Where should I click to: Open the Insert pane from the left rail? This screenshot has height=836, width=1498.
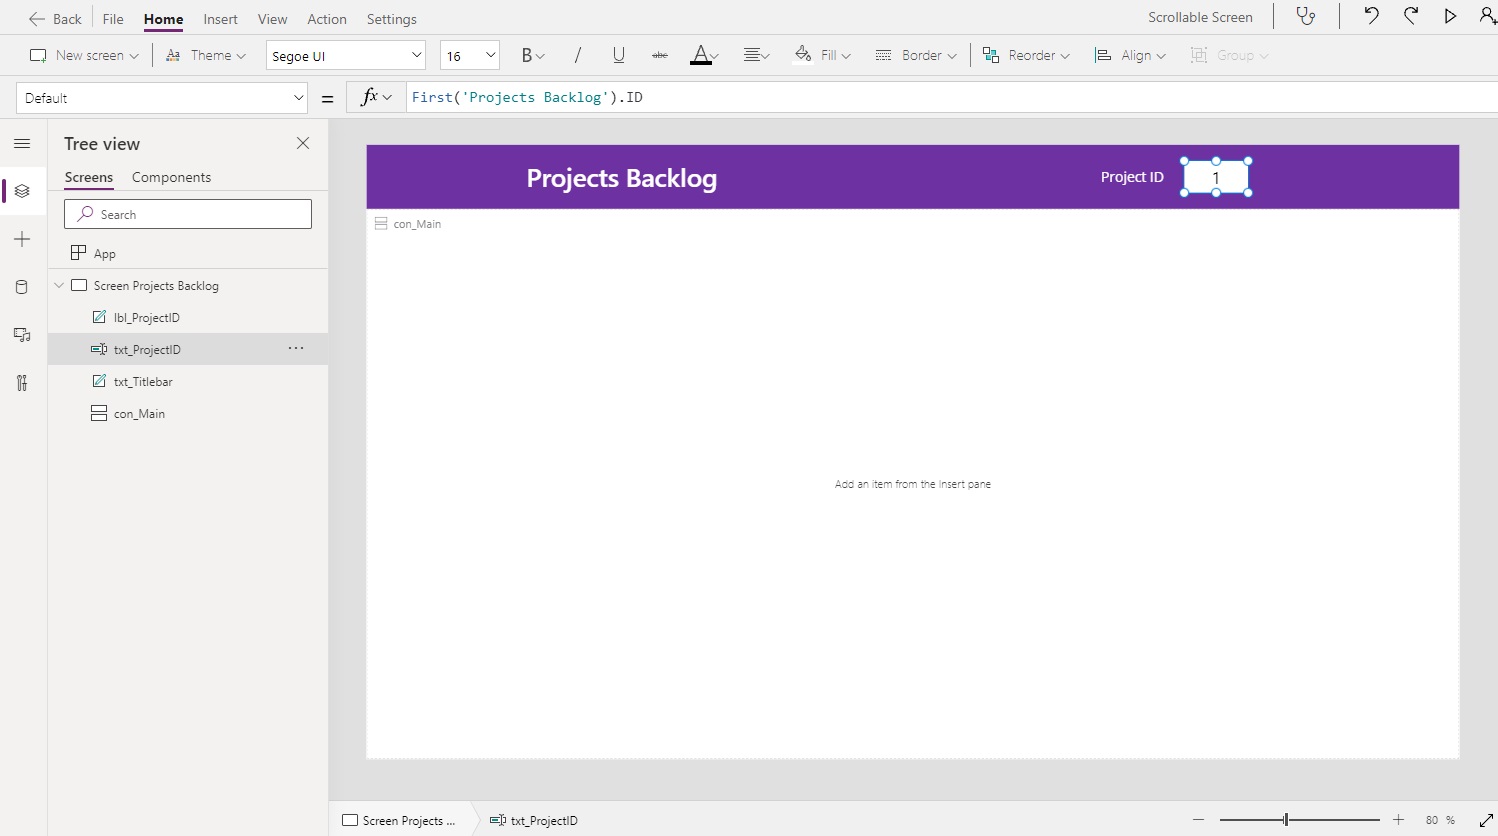22,239
